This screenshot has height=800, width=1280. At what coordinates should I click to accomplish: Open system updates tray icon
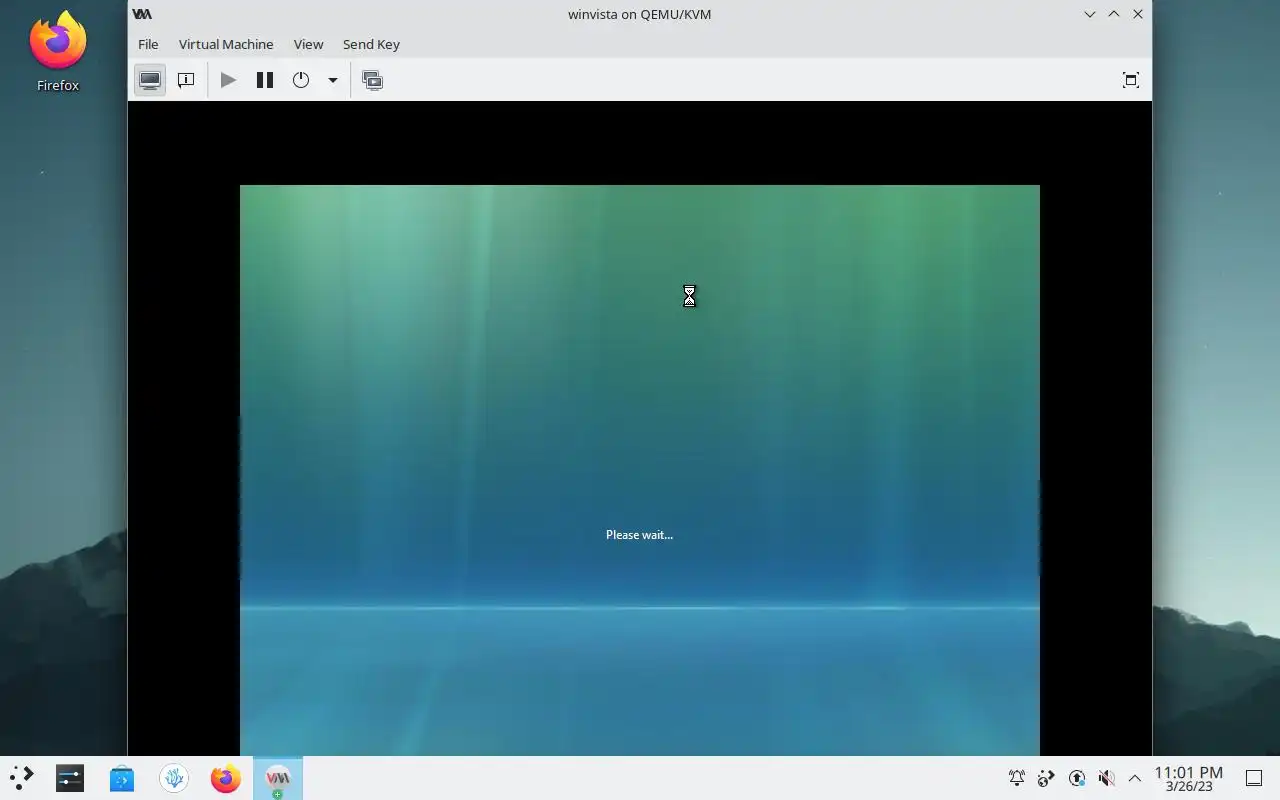[1077, 778]
